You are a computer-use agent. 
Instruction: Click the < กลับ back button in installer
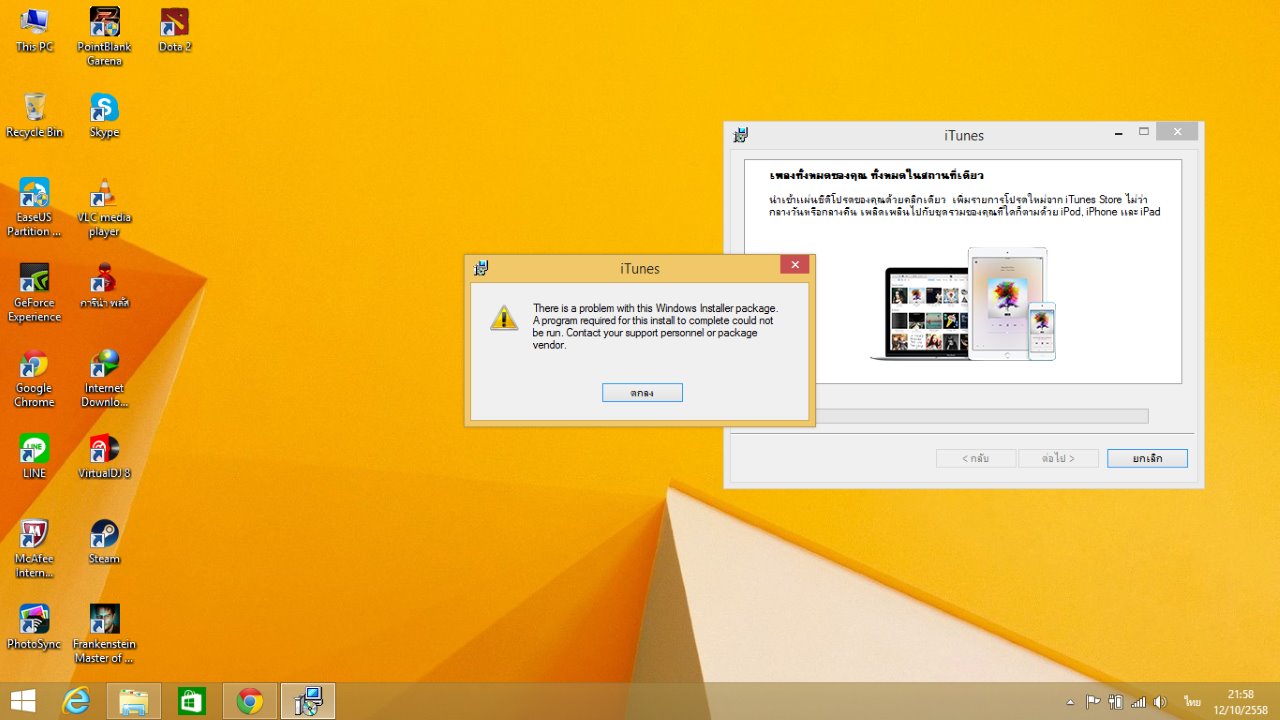tap(975, 458)
